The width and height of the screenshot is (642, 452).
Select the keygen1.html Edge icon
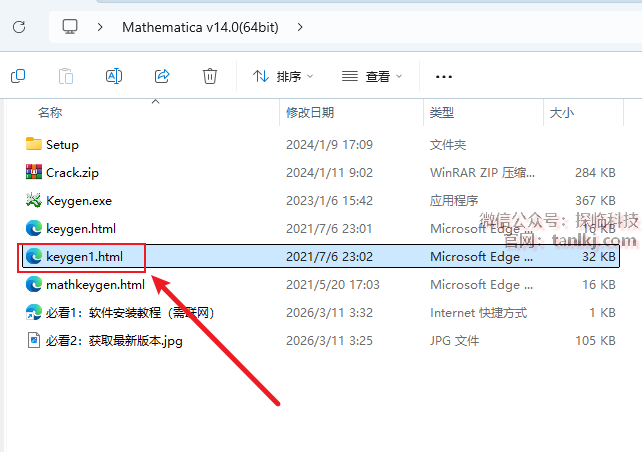[x=34, y=256]
